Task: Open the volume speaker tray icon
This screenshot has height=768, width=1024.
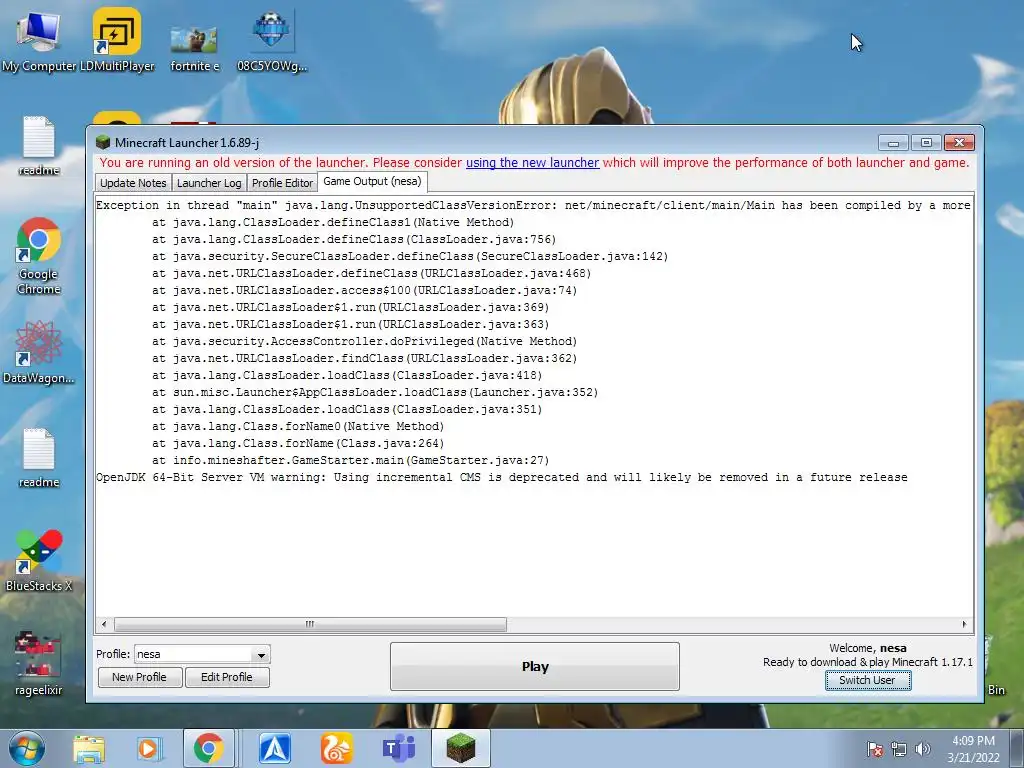Action: pyautogui.click(x=923, y=749)
